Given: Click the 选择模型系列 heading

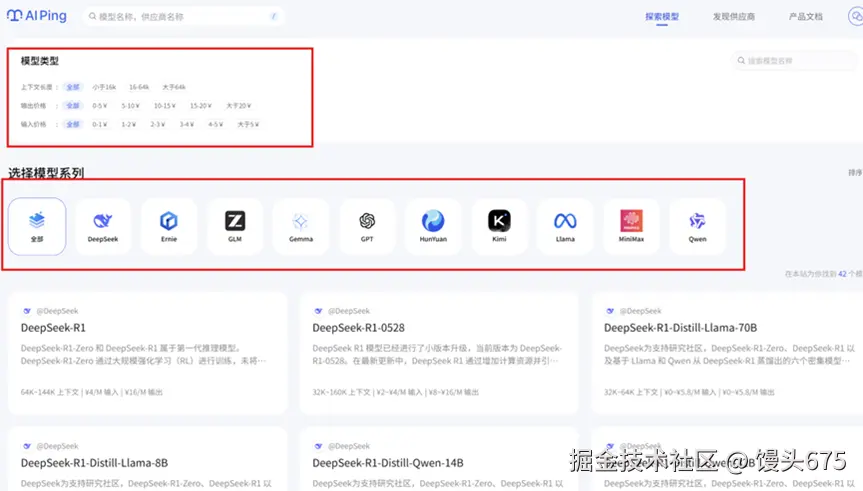Looking at the screenshot, I should [x=46, y=173].
